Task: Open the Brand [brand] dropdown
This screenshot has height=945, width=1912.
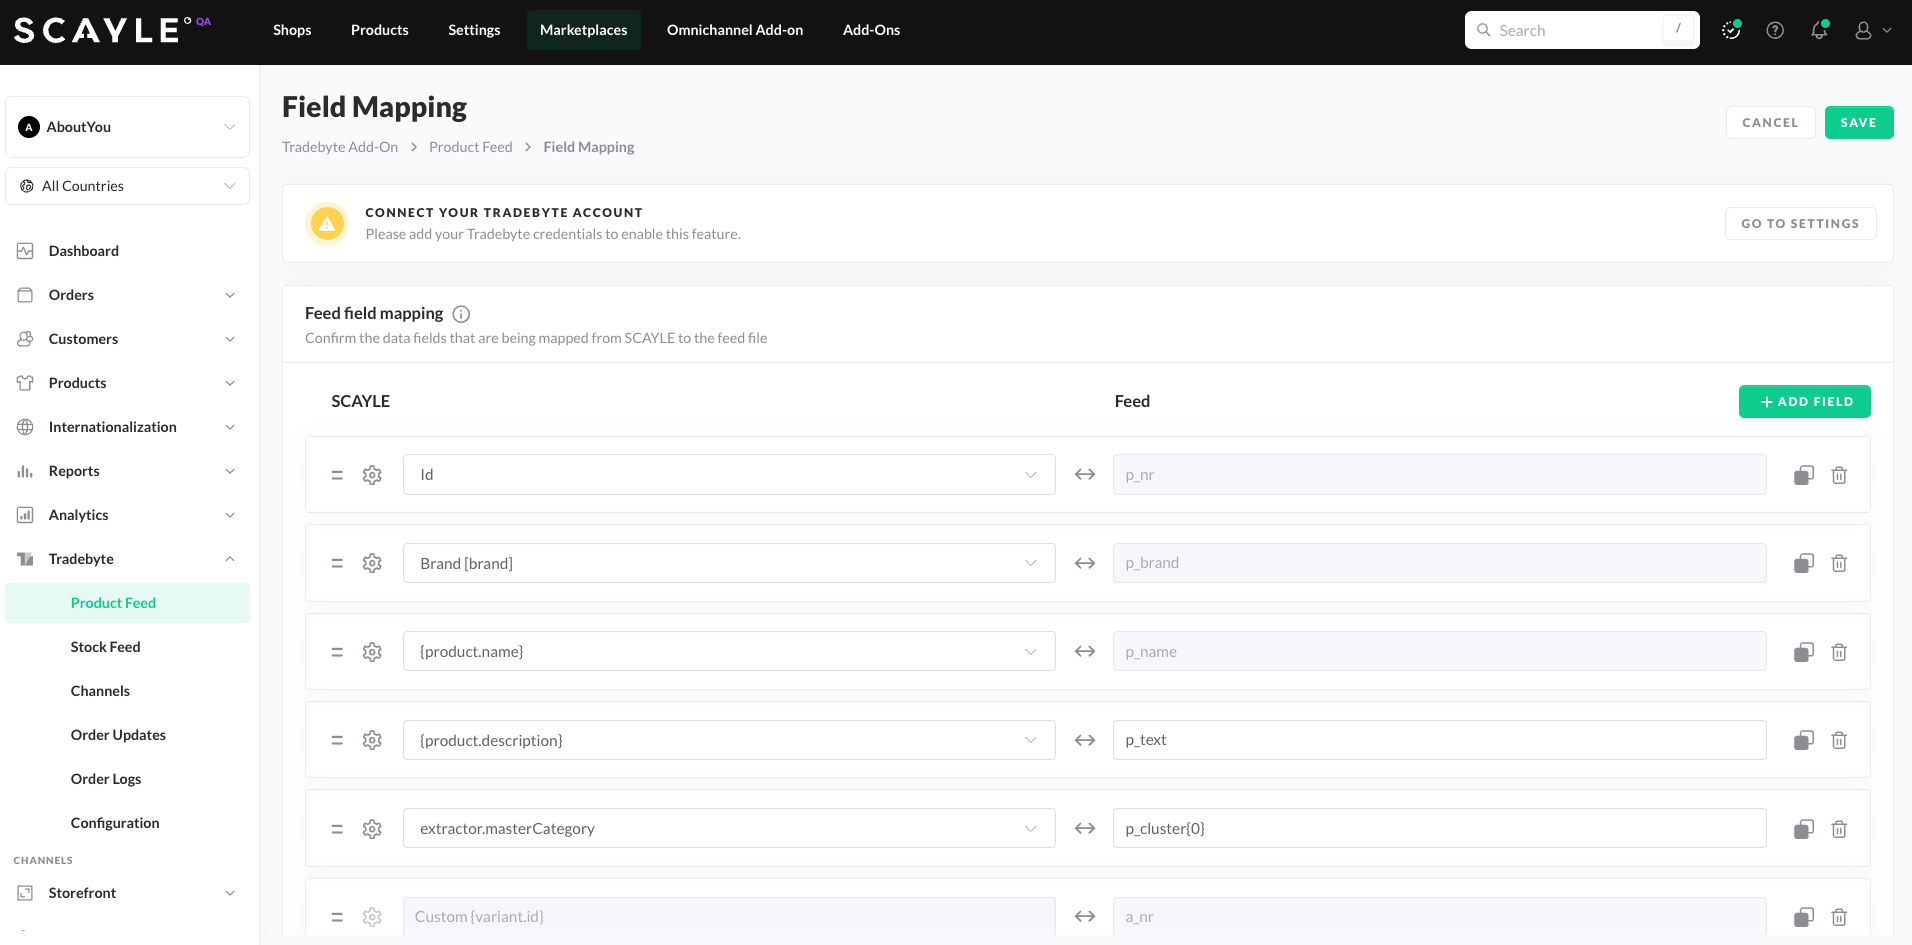Action: coord(728,564)
